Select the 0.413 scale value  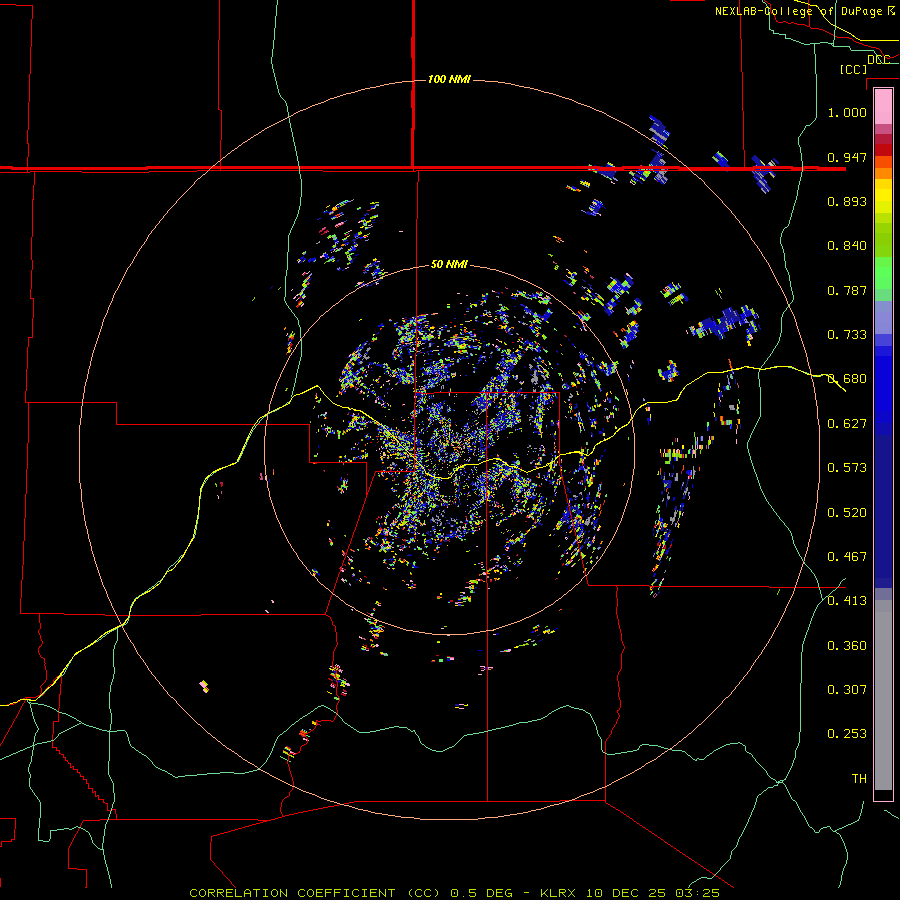coord(847,601)
